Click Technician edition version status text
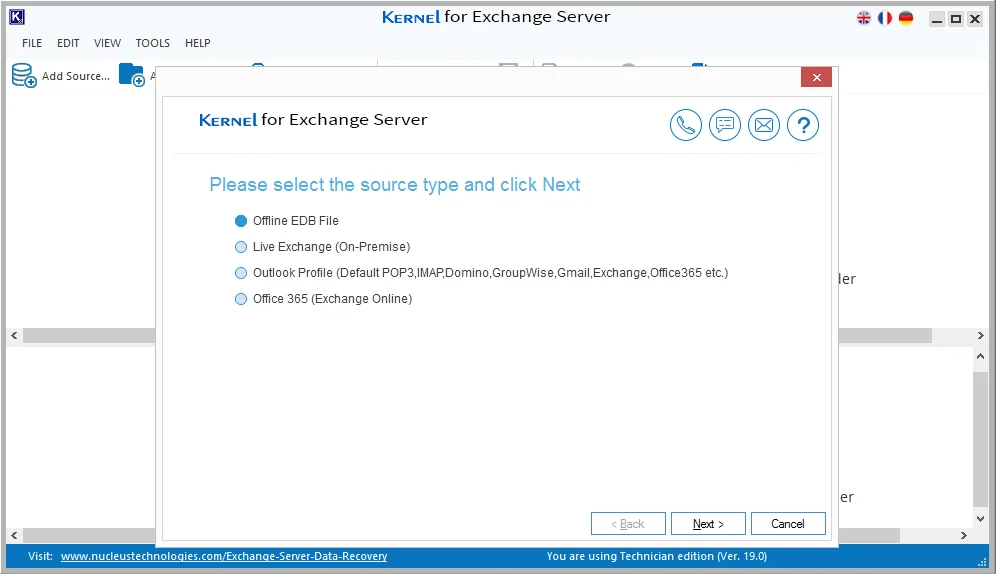This screenshot has height=574, width=996. 656,556
